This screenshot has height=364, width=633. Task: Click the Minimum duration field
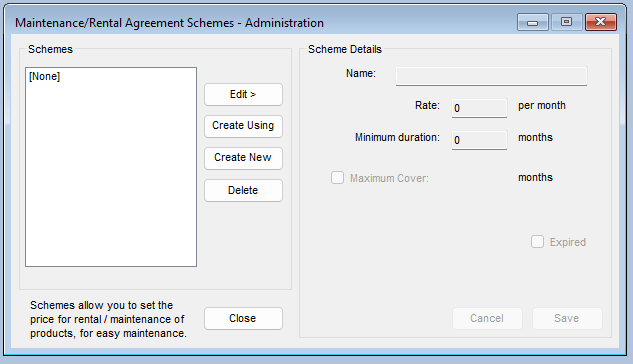coord(479,140)
